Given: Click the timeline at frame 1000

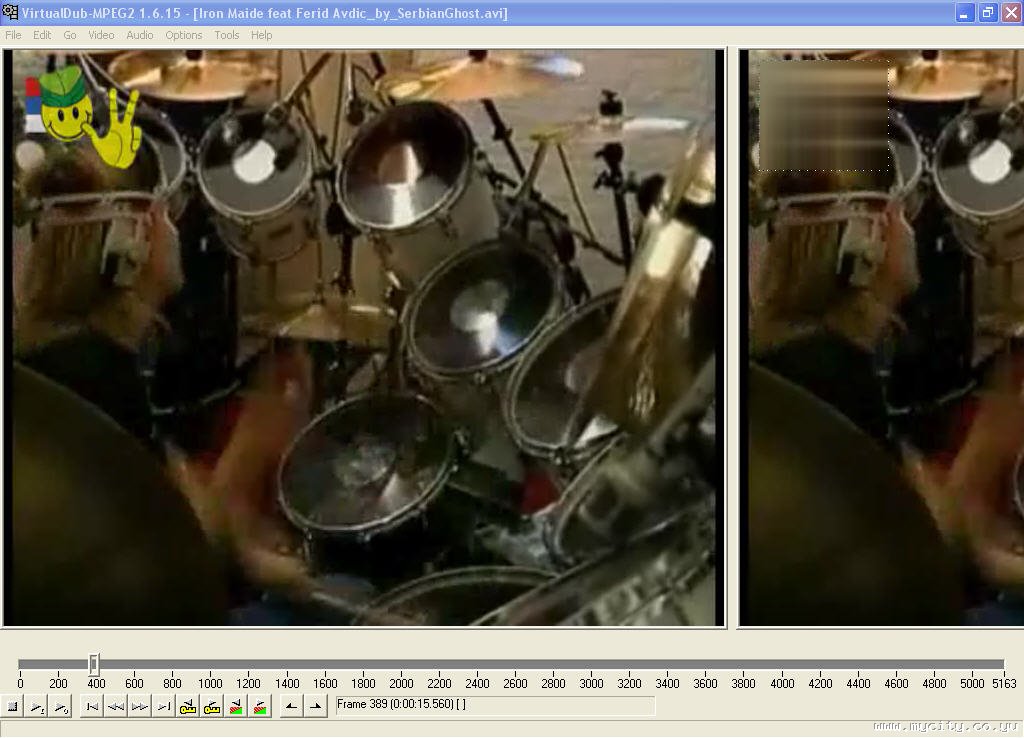Looking at the screenshot, I should click(210, 665).
